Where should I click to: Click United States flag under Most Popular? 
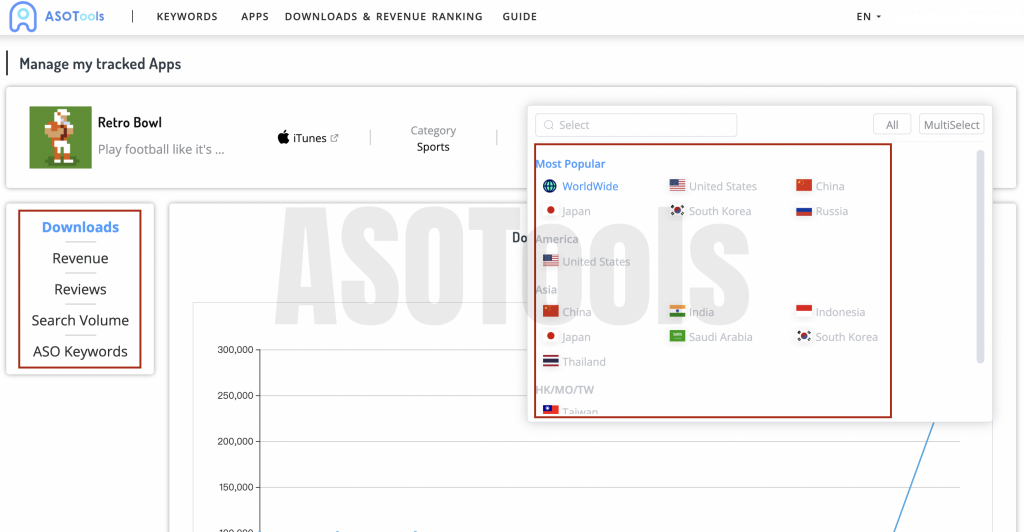[x=677, y=185]
